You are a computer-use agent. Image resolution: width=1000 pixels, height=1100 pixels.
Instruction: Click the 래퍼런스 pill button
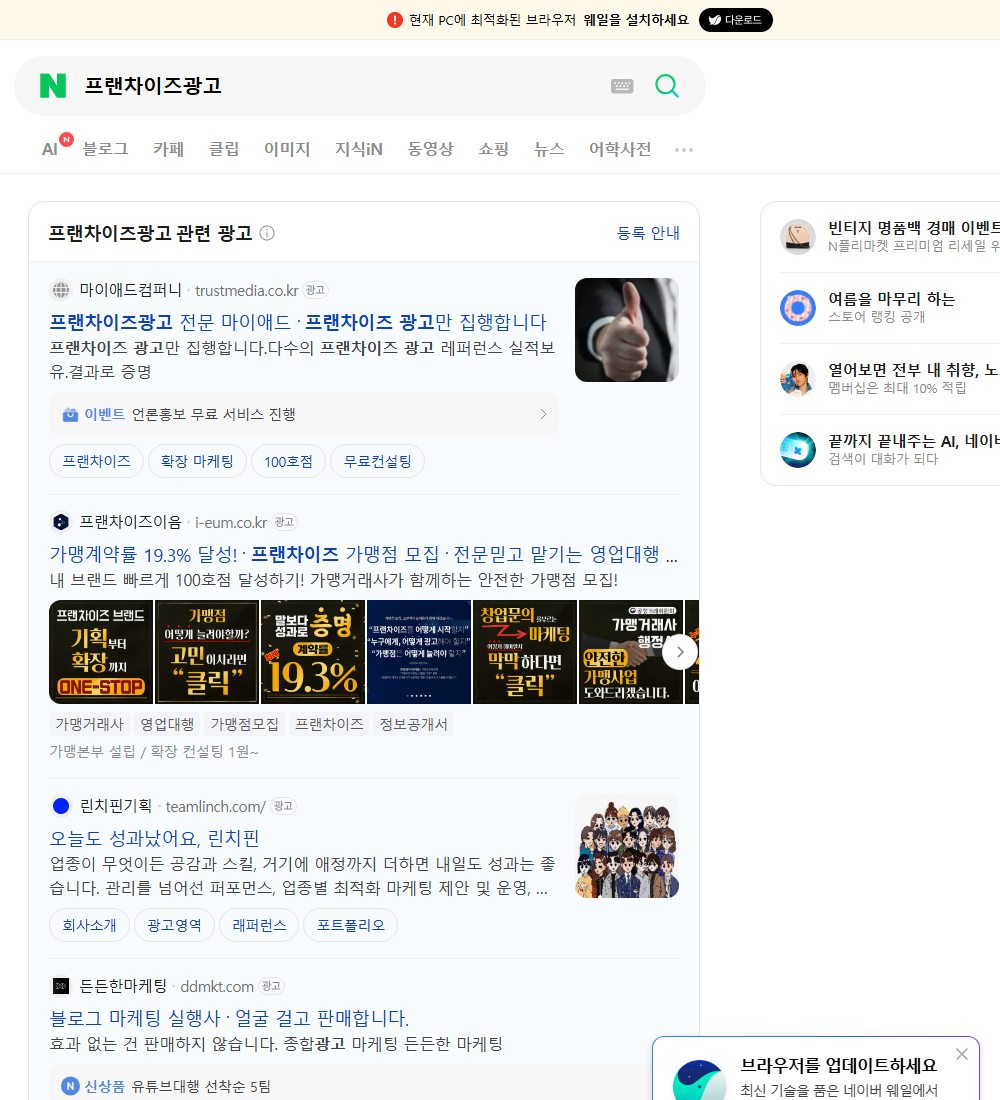(259, 925)
